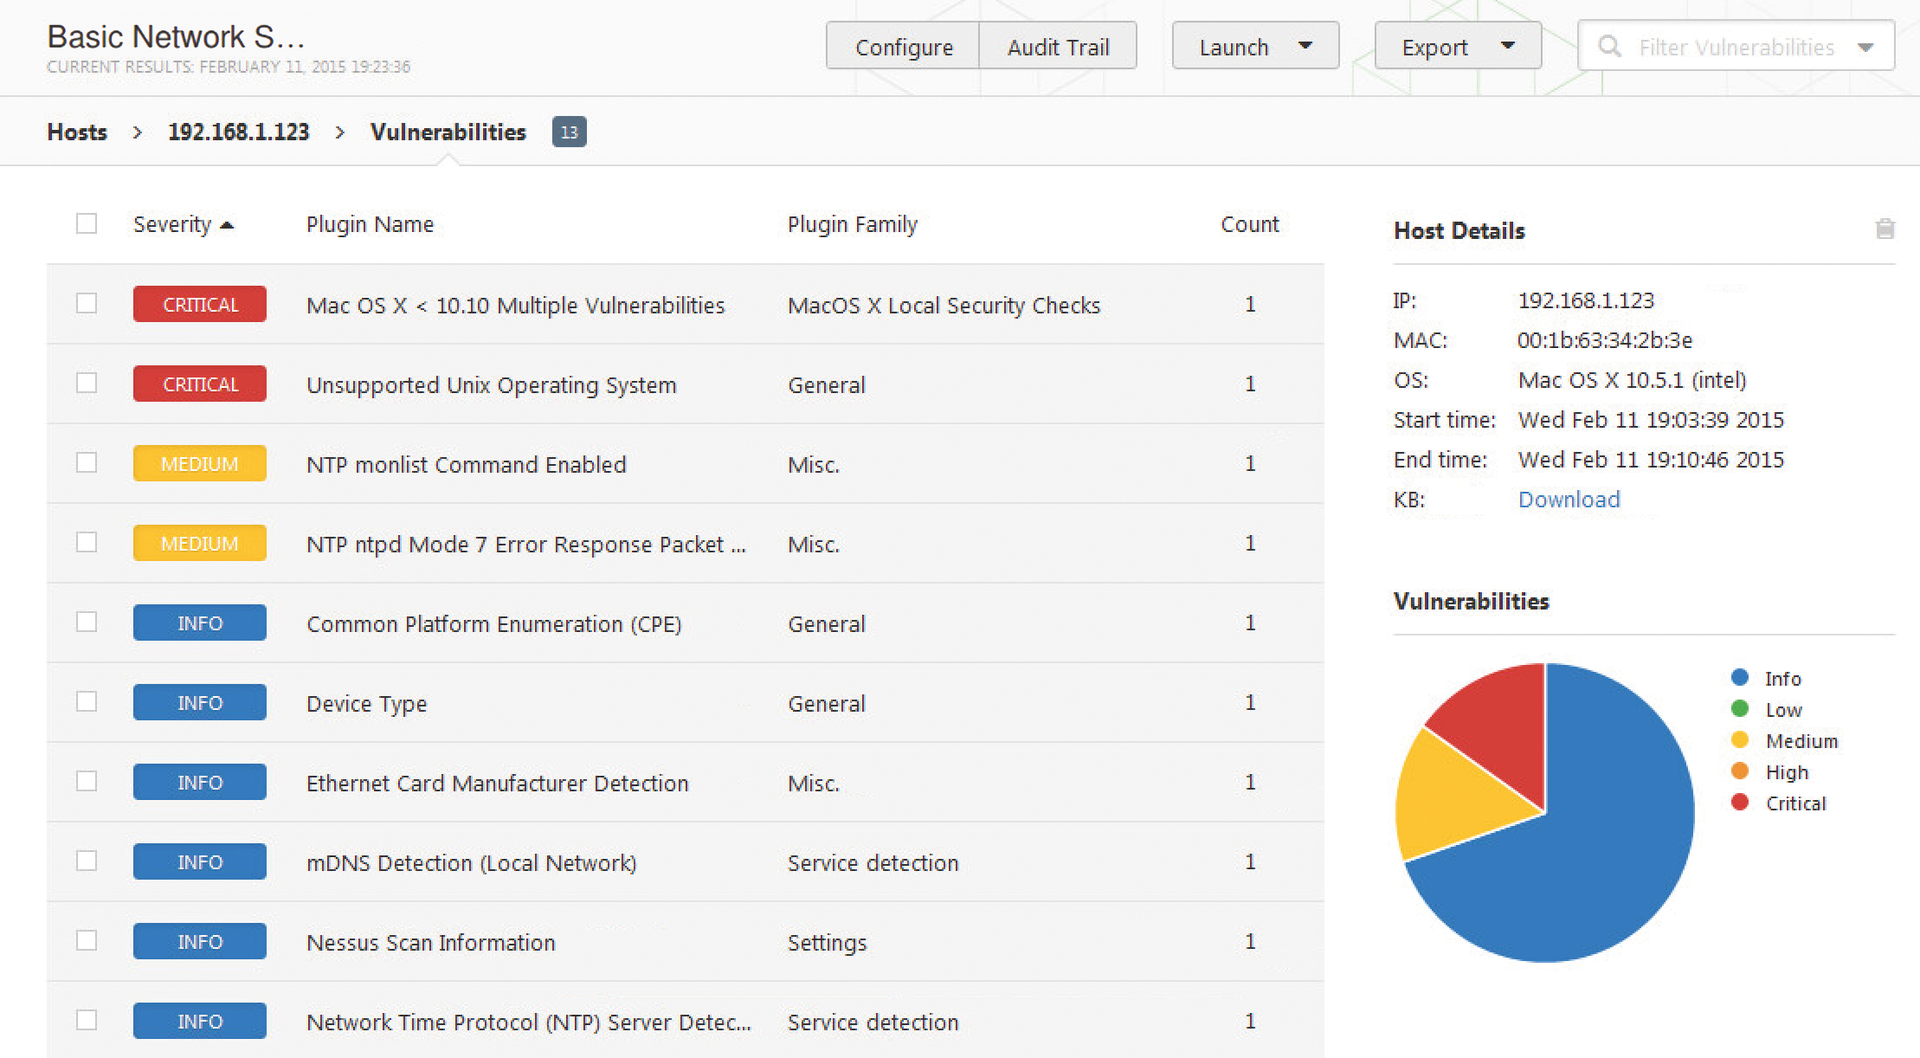Click the magnifier icon in the filter box
The height and width of the screenshot is (1058, 1920).
pos(1609,47)
